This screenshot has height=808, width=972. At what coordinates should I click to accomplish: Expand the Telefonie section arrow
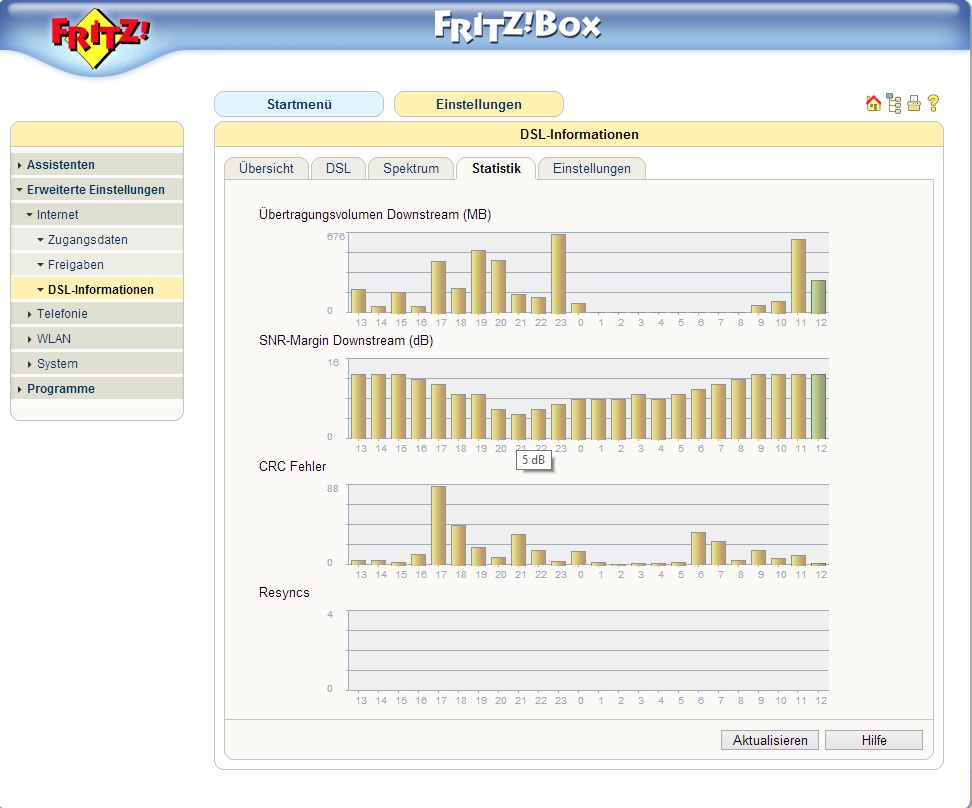coord(29,314)
